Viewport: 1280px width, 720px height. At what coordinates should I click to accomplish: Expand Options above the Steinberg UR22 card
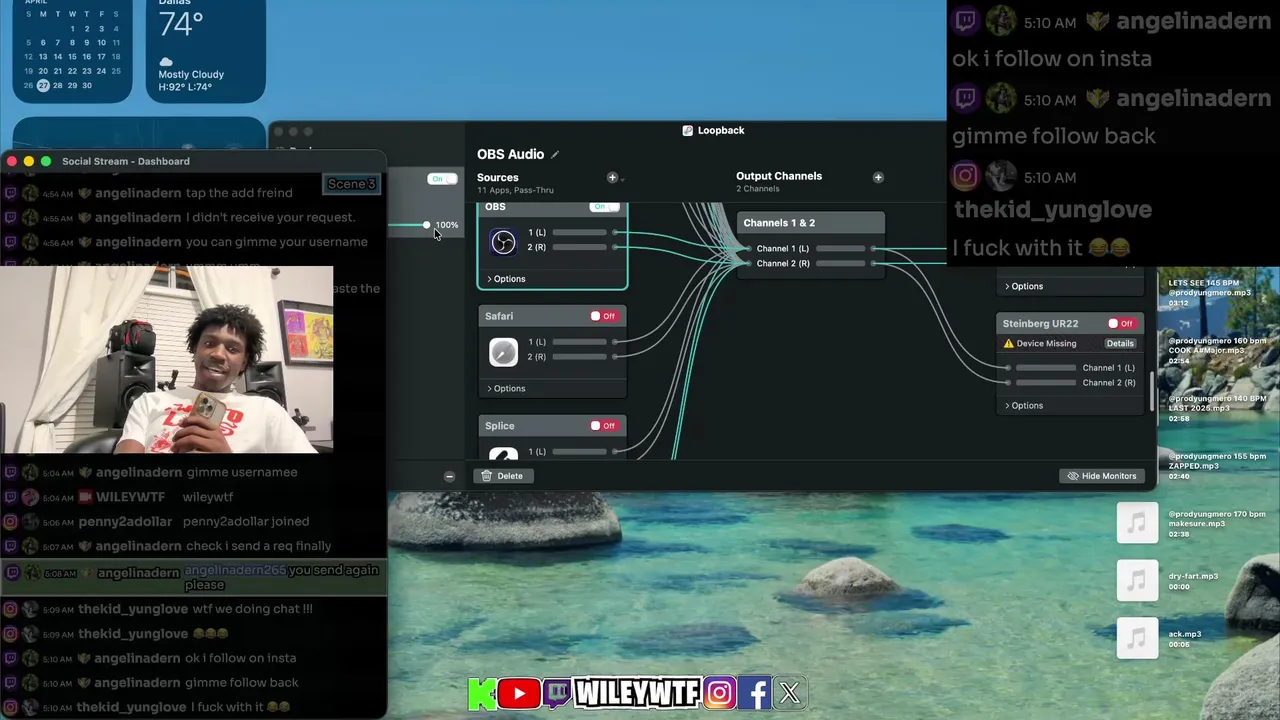point(1024,286)
